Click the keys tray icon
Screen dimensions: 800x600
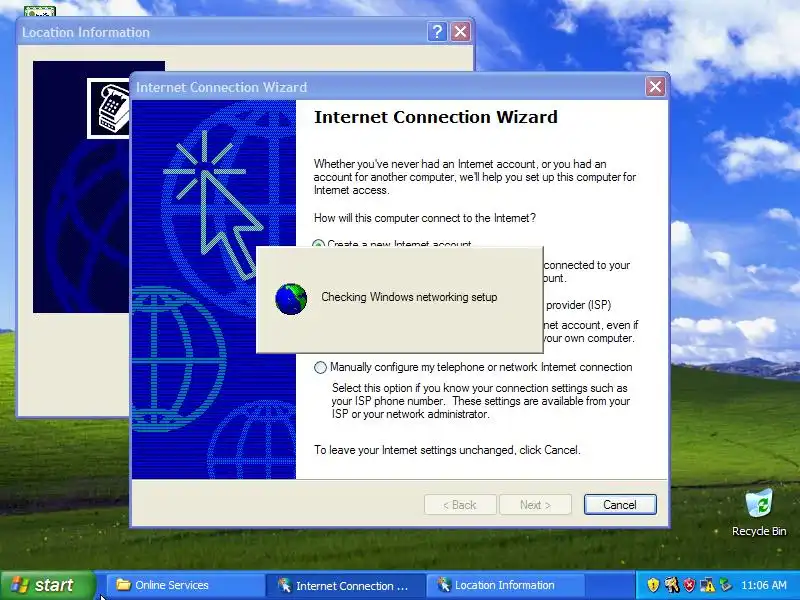(x=671, y=585)
